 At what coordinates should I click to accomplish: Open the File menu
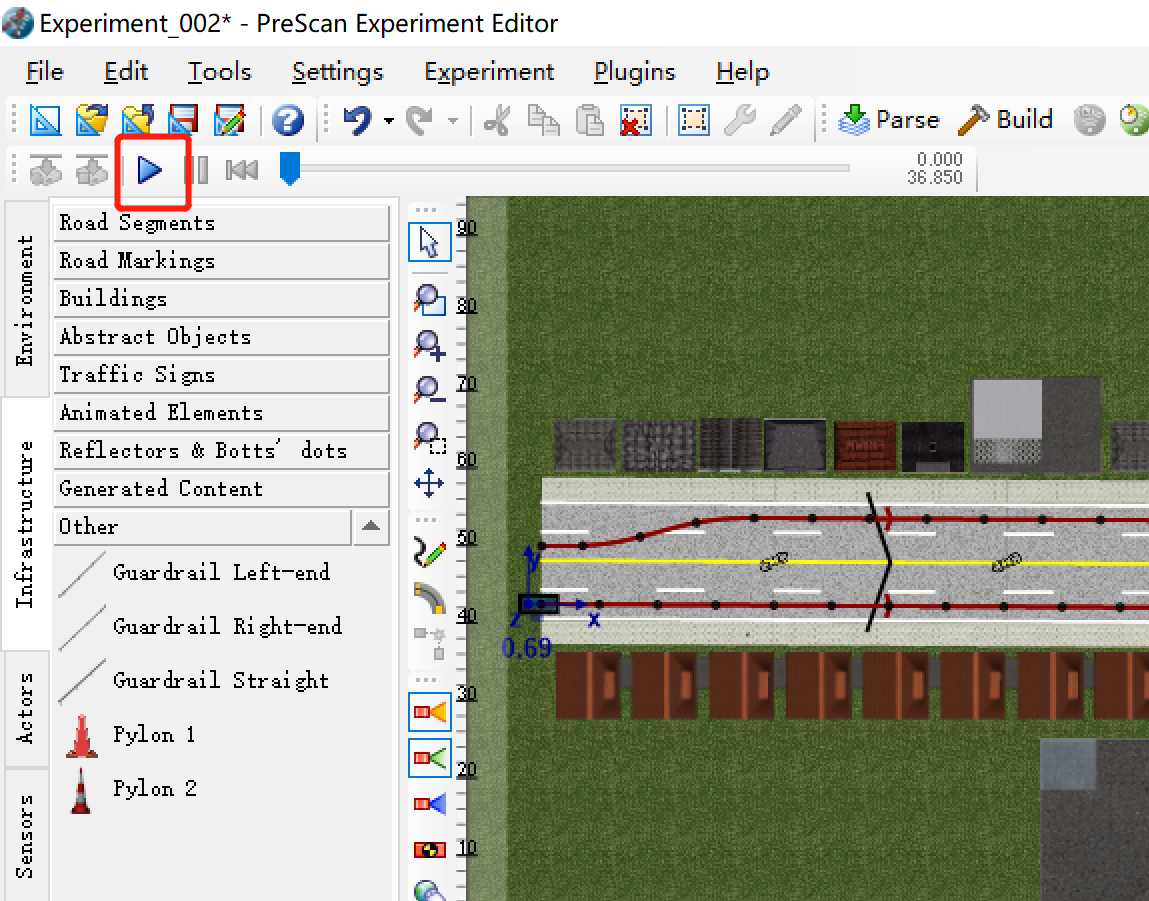pos(45,72)
